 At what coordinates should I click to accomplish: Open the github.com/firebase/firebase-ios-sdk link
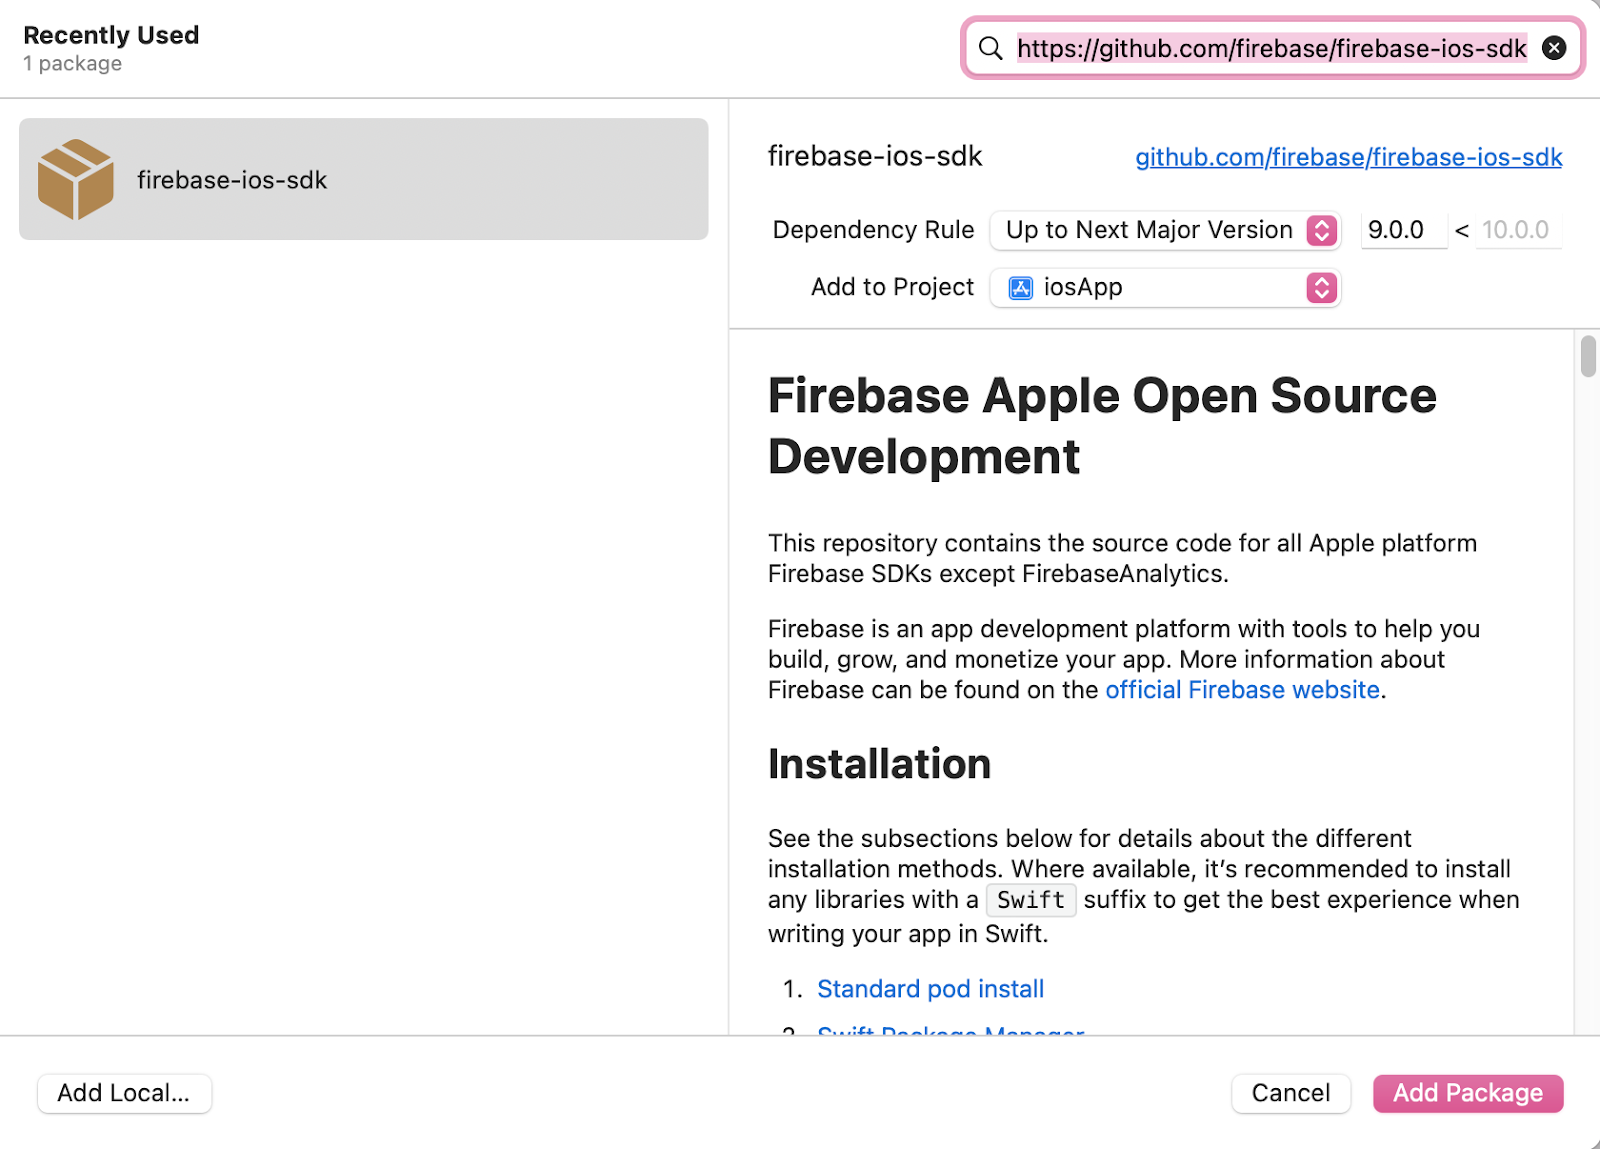coord(1348,157)
